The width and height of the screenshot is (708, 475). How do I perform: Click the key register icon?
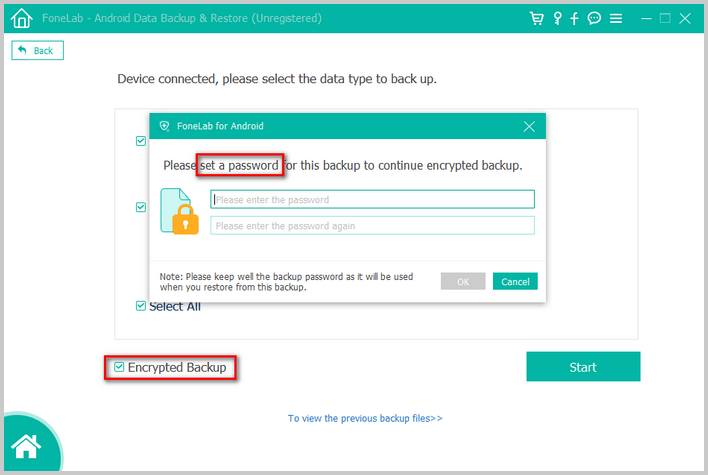558,19
